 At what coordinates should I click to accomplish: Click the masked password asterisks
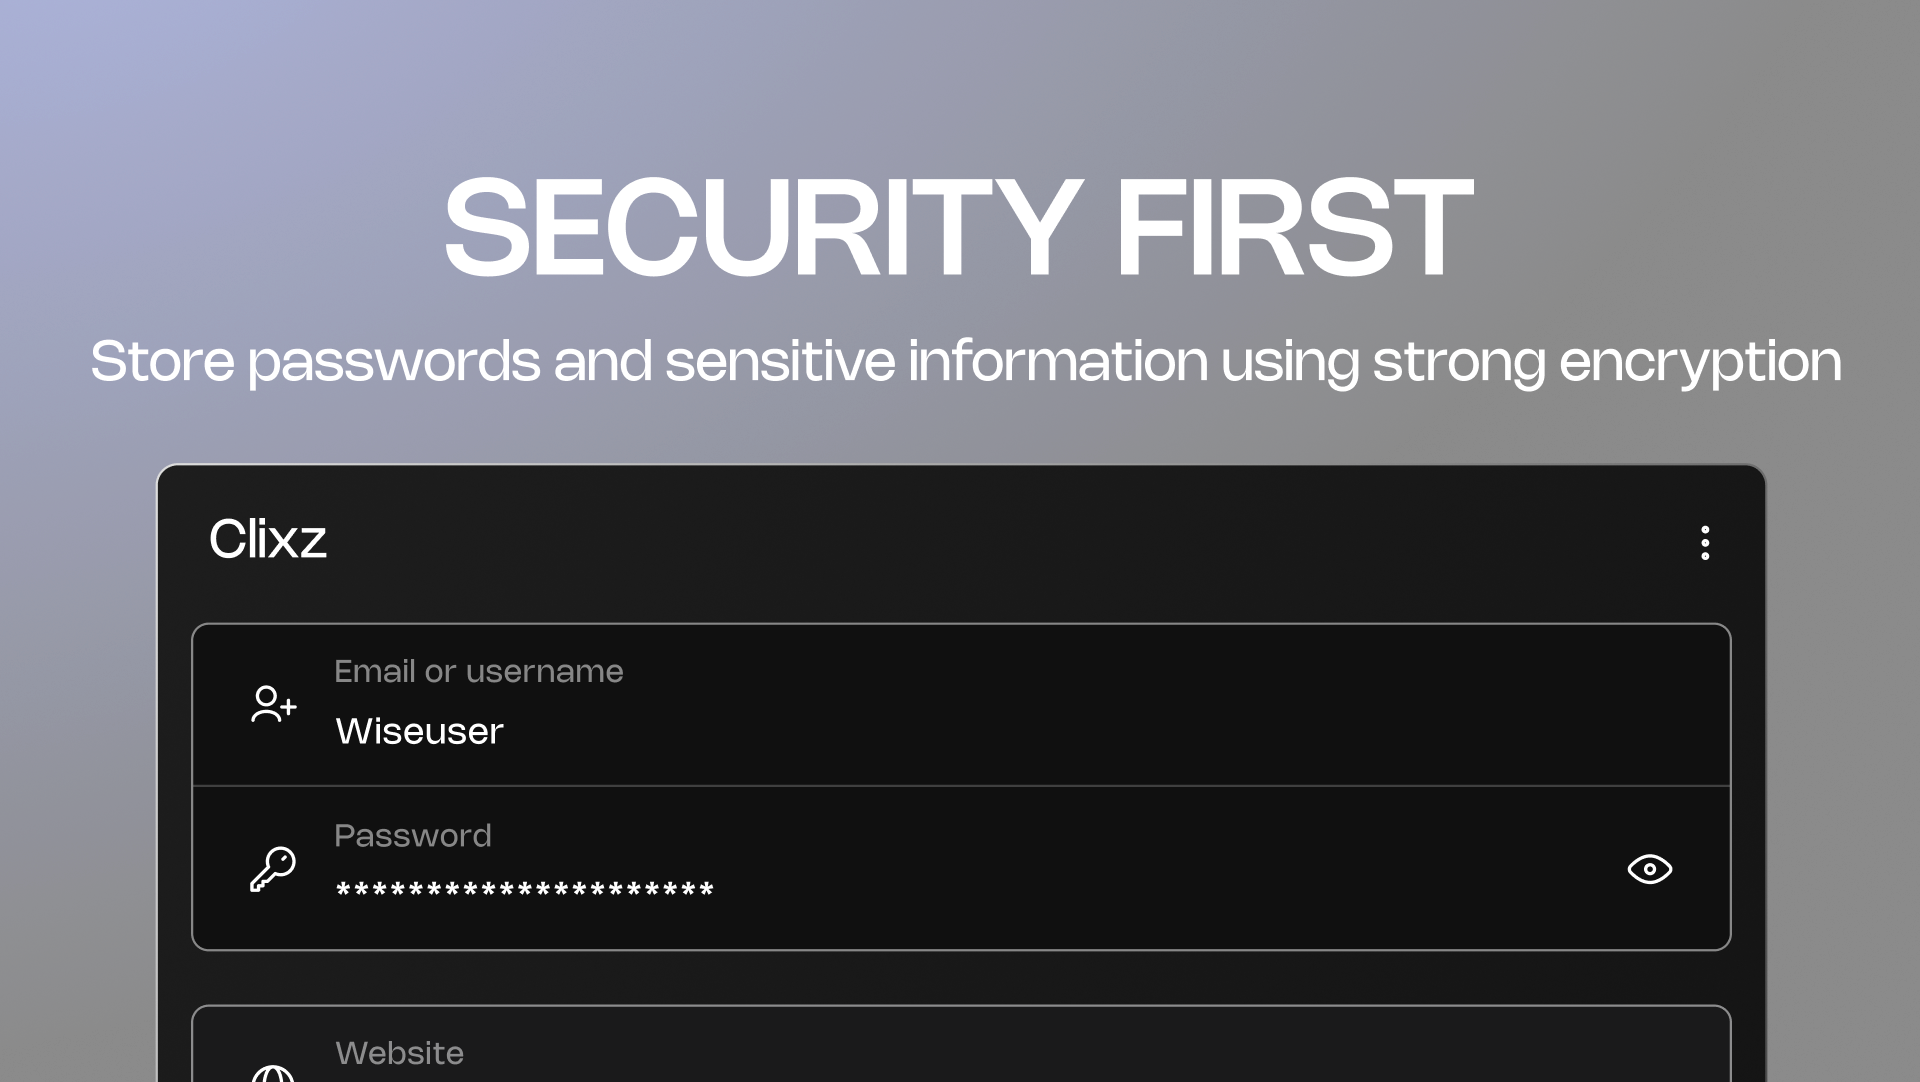click(x=524, y=890)
